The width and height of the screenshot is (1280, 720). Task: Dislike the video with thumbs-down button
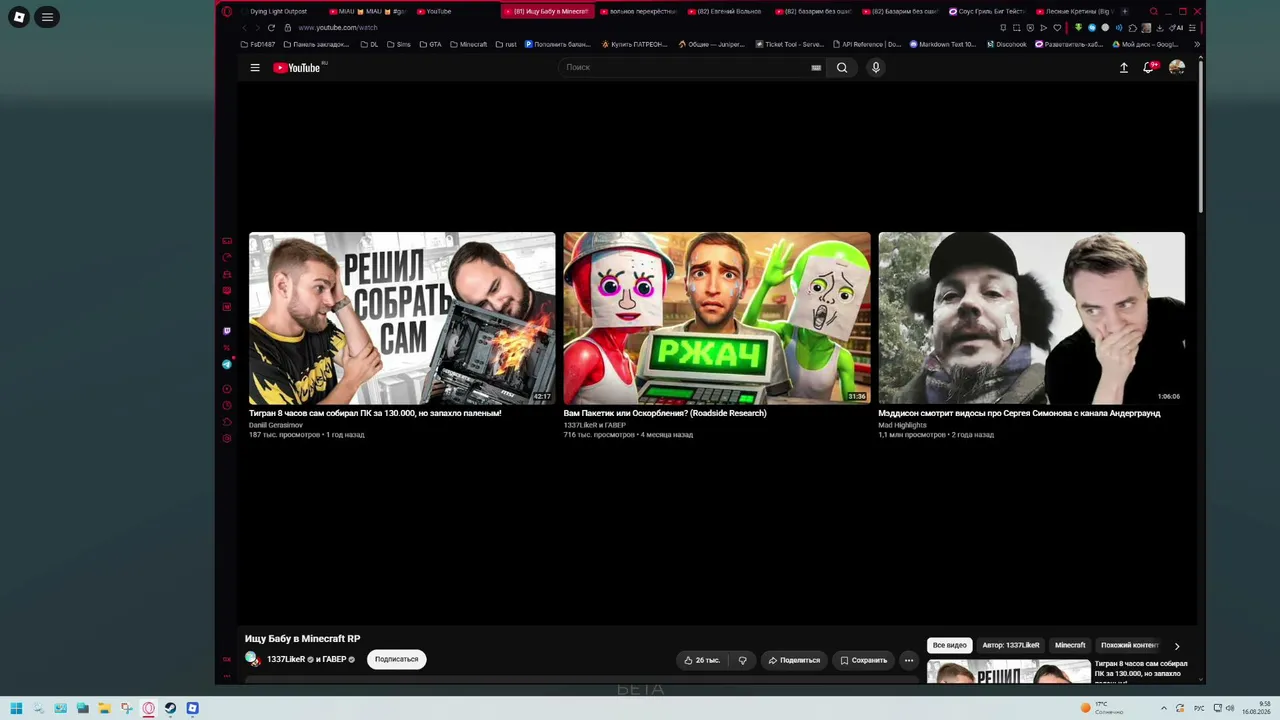pos(743,661)
